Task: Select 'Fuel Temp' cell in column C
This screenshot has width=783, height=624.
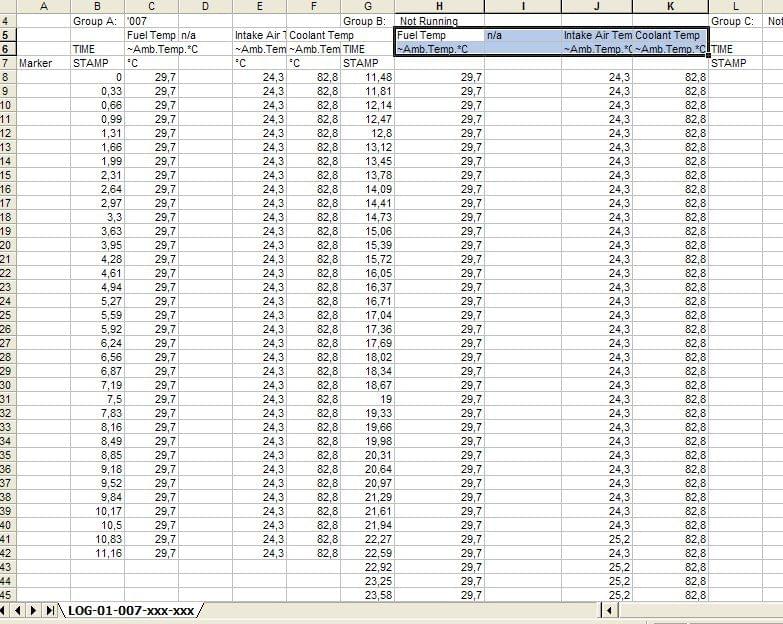Action: point(151,35)
